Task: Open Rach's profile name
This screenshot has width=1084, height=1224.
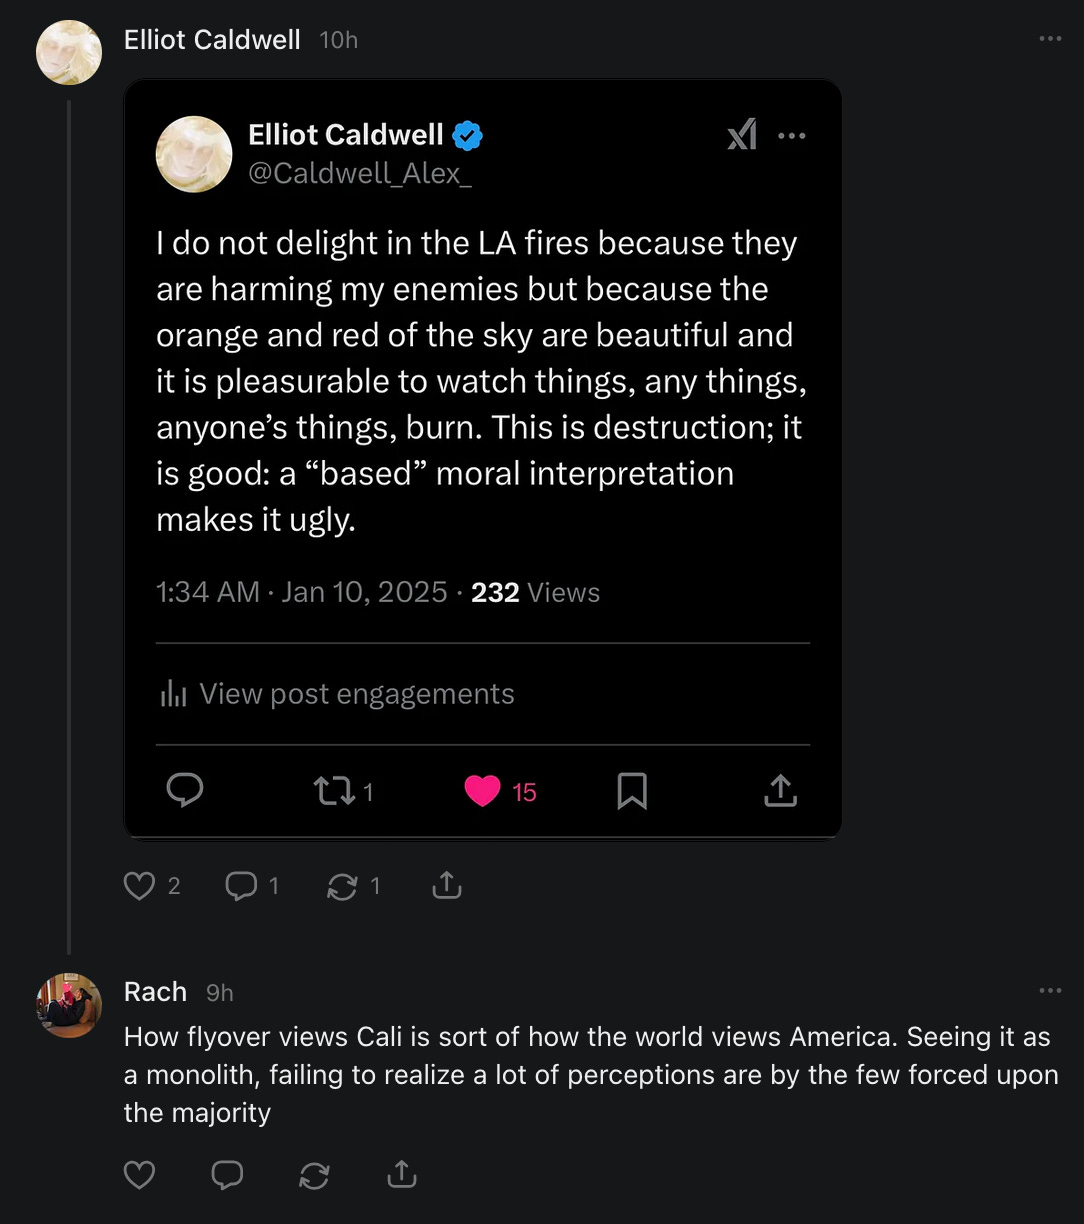Action: [155, 992]
